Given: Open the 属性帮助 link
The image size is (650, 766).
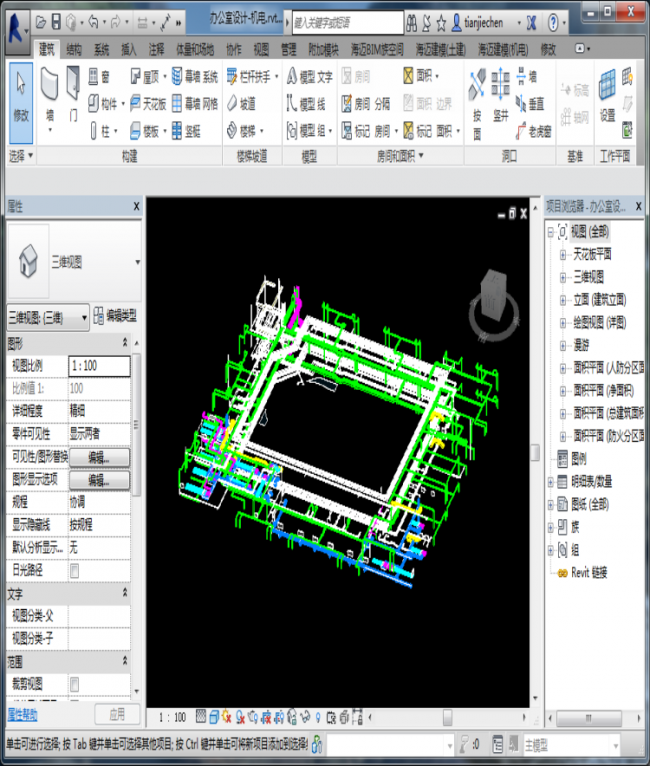Looking at the screenshot, I should (x=23, y=714).
